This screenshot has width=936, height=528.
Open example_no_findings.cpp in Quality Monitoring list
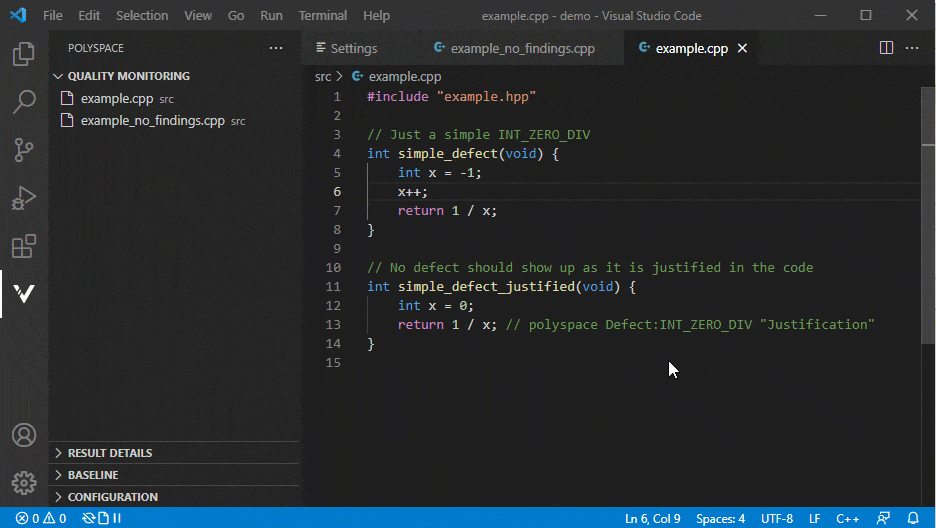pos(152,120)
